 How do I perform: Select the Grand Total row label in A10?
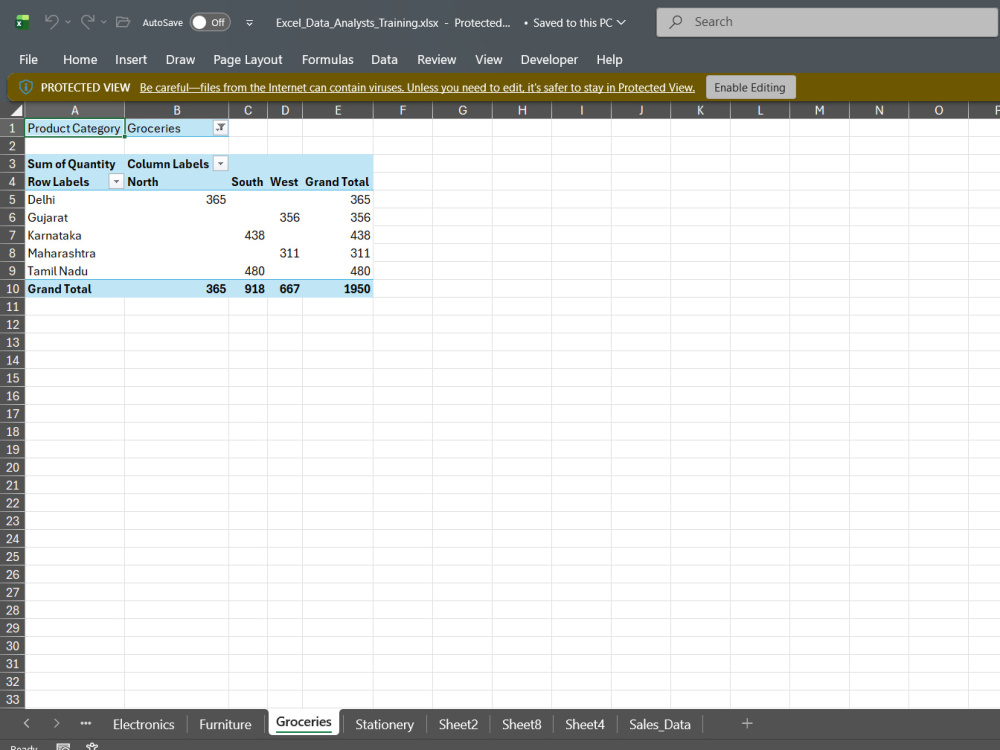(x=74, y=289)
